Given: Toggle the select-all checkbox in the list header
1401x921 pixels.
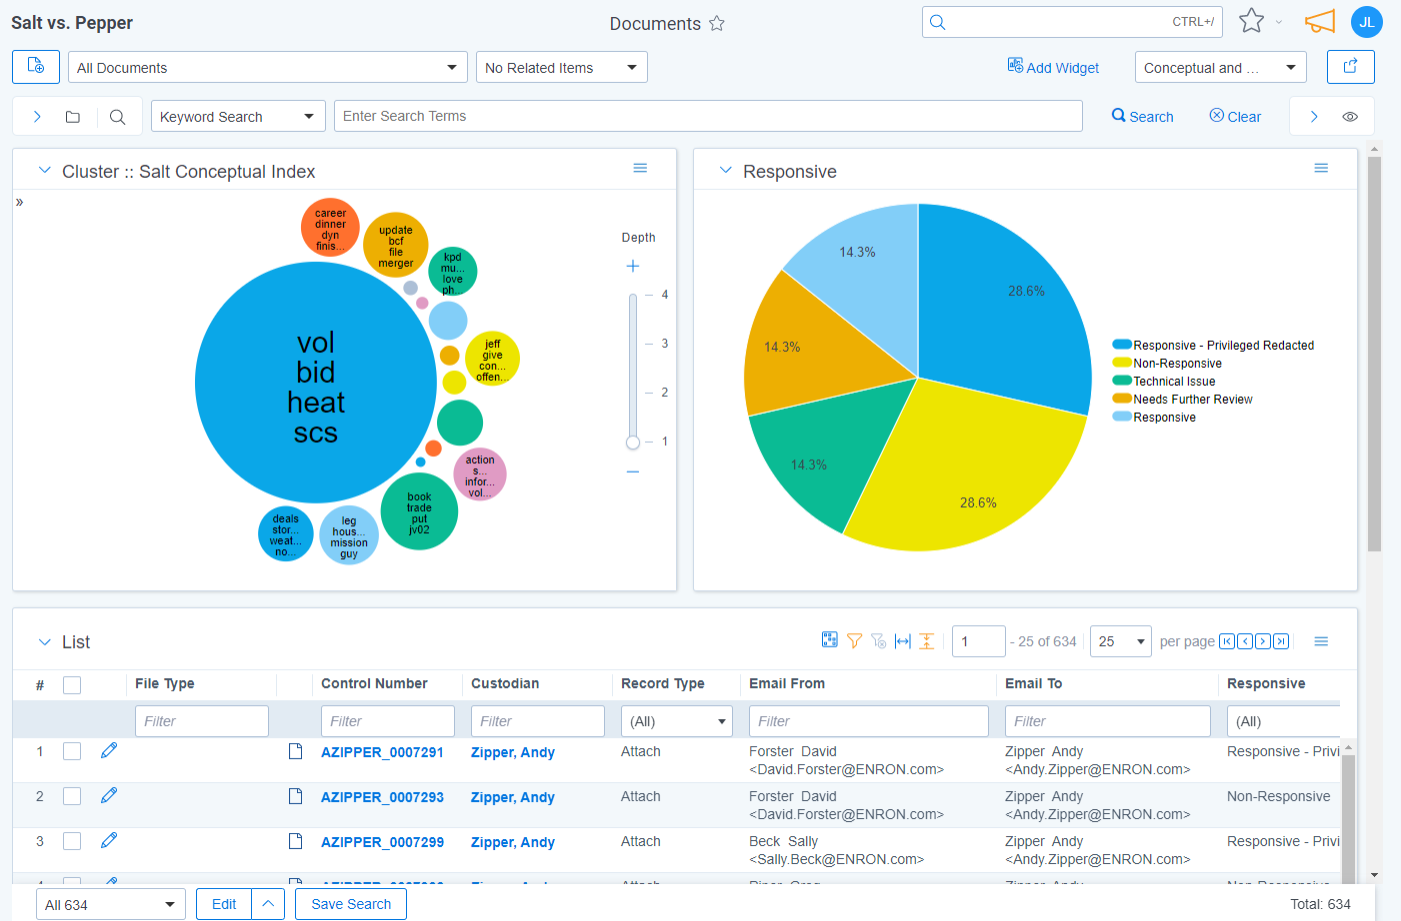Looking at the screenshot, I should pos(71,684).
